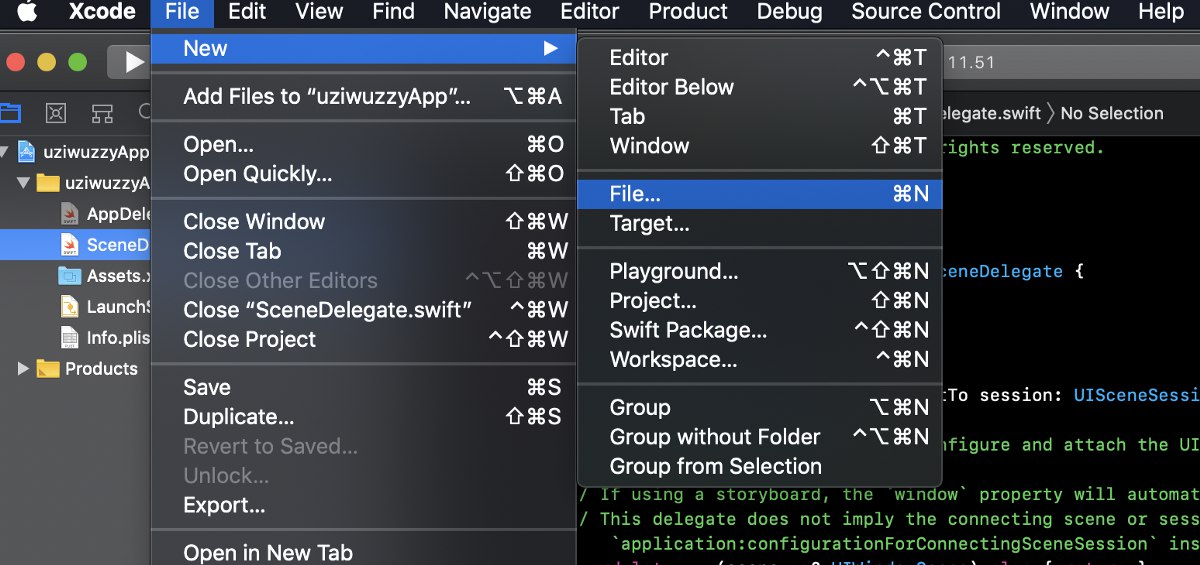Open the Find menu

point(393,12)
